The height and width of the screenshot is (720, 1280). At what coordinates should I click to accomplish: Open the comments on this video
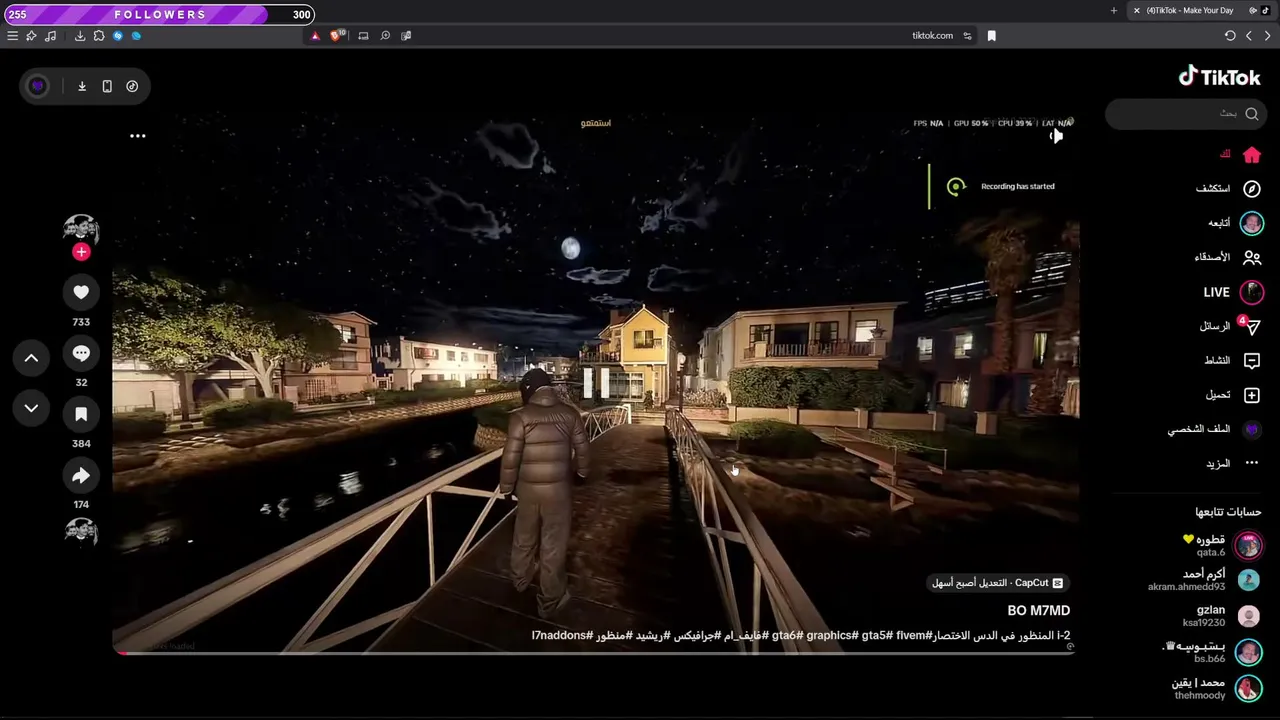click(x=81, y=353)
